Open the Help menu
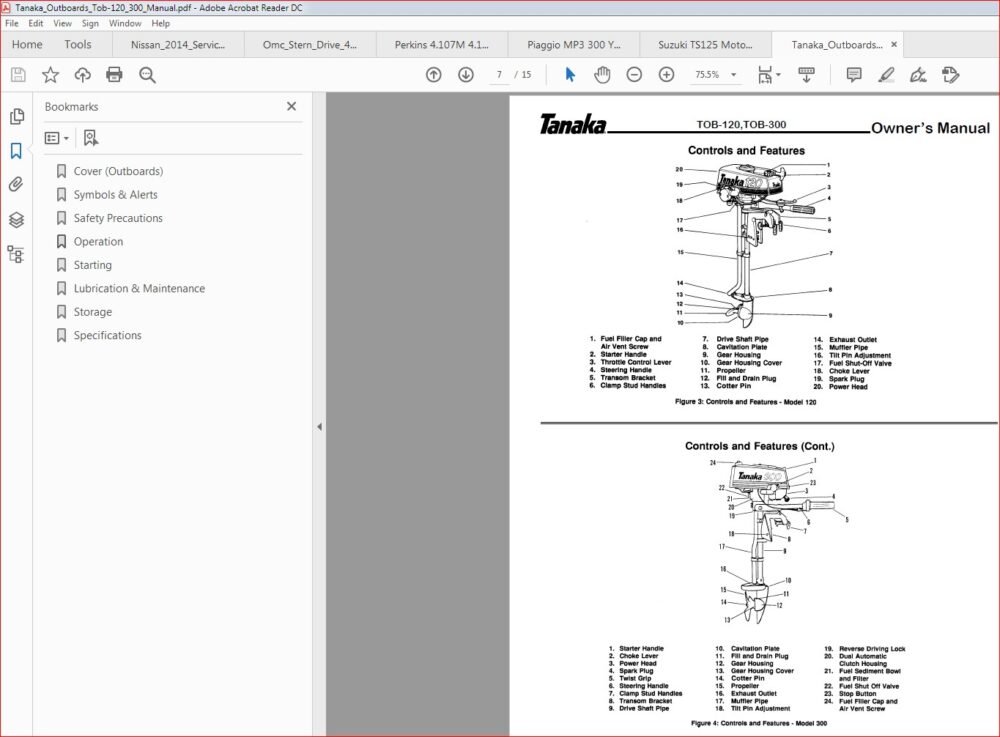The width and height of the screenshot is (1000, 737). (161, 23)
